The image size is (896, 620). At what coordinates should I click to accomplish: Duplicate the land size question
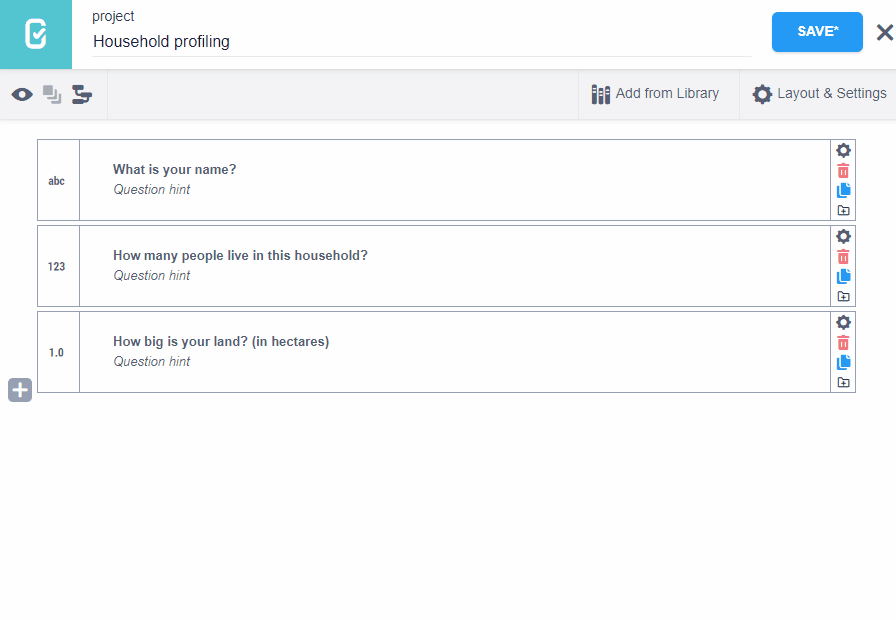[x=843, y=362]
